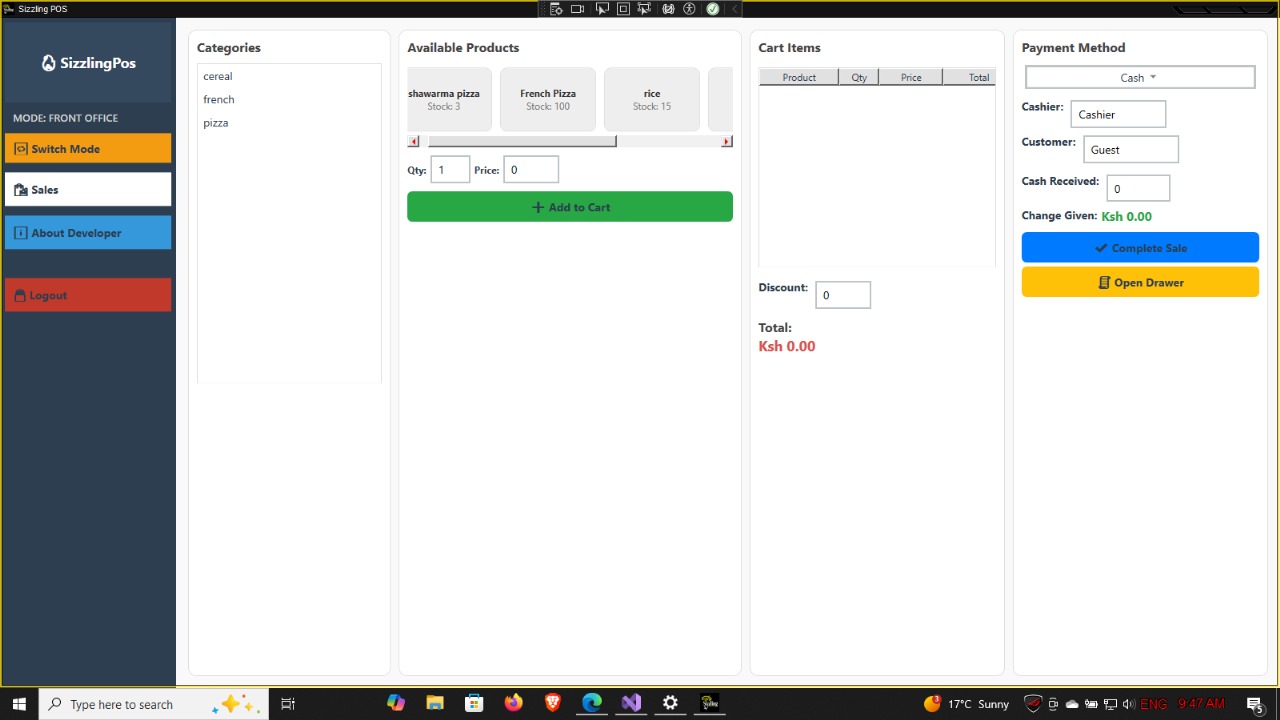Click the Complete Sale button
Screen dimensions: 1280x720
(x=1140, y=248)
